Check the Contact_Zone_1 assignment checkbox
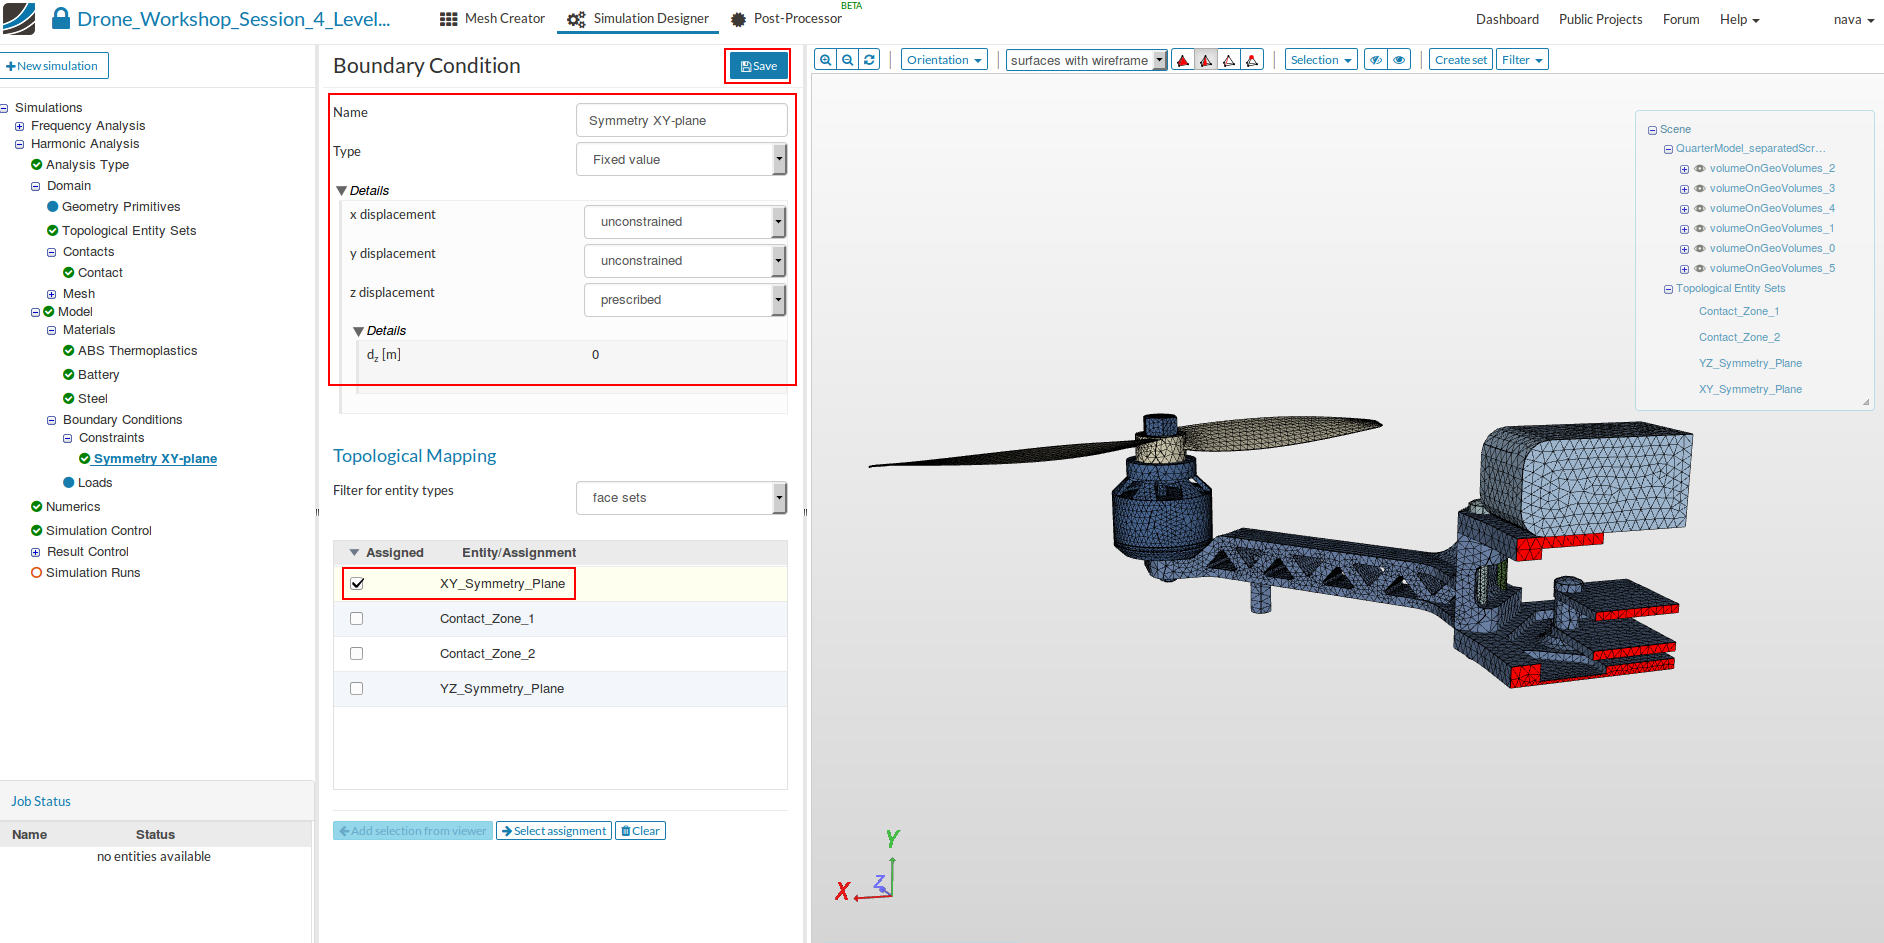 (357, 619)
